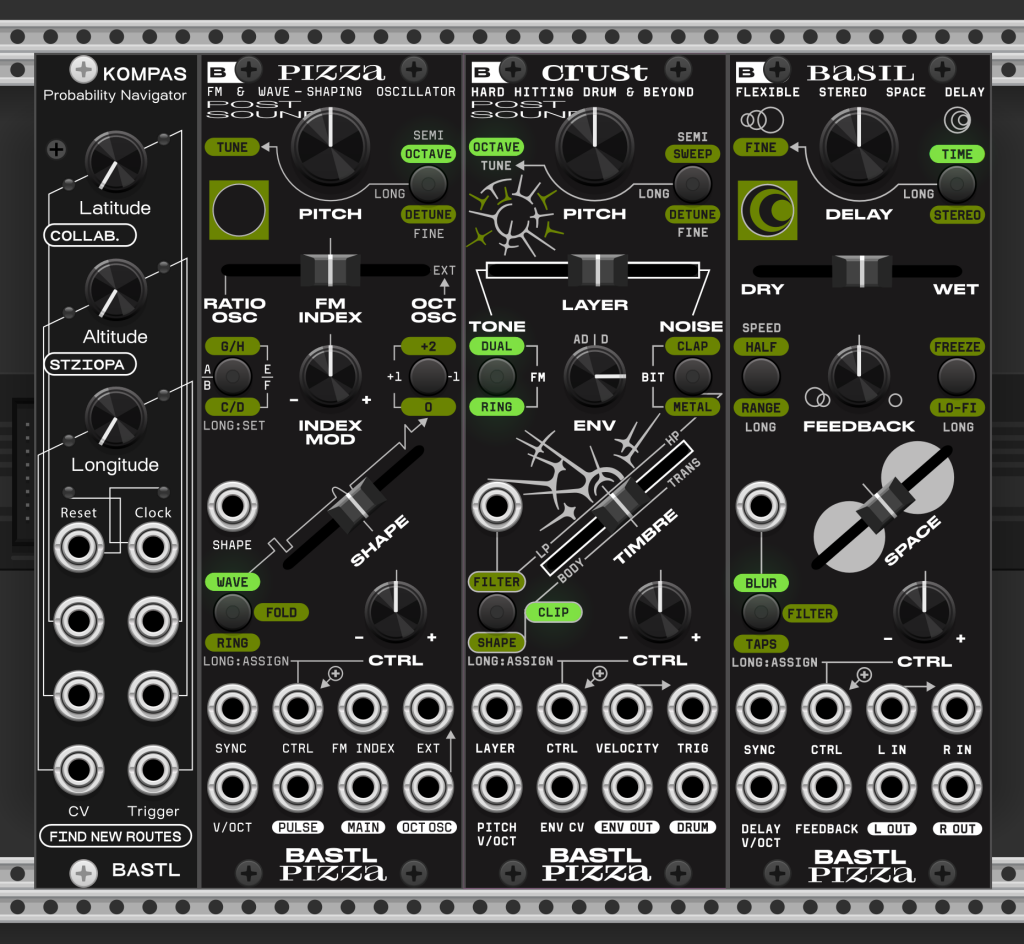The image size is (1024, 944).
Task: Enable LO-FI mode on Basil
Action: tap(957, 407)
